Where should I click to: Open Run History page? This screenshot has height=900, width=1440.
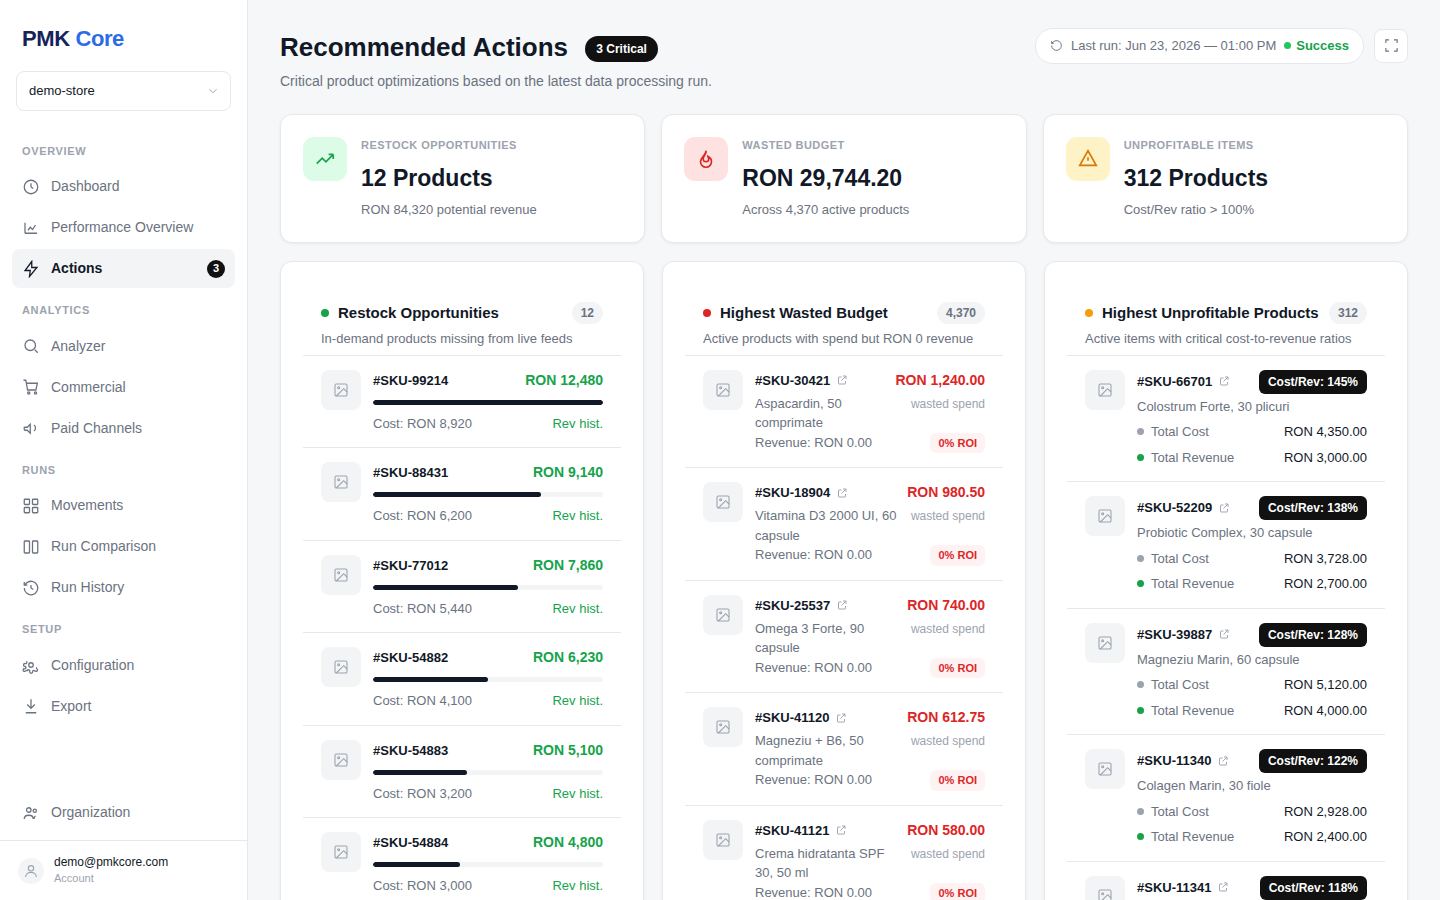tap(123, 588)
